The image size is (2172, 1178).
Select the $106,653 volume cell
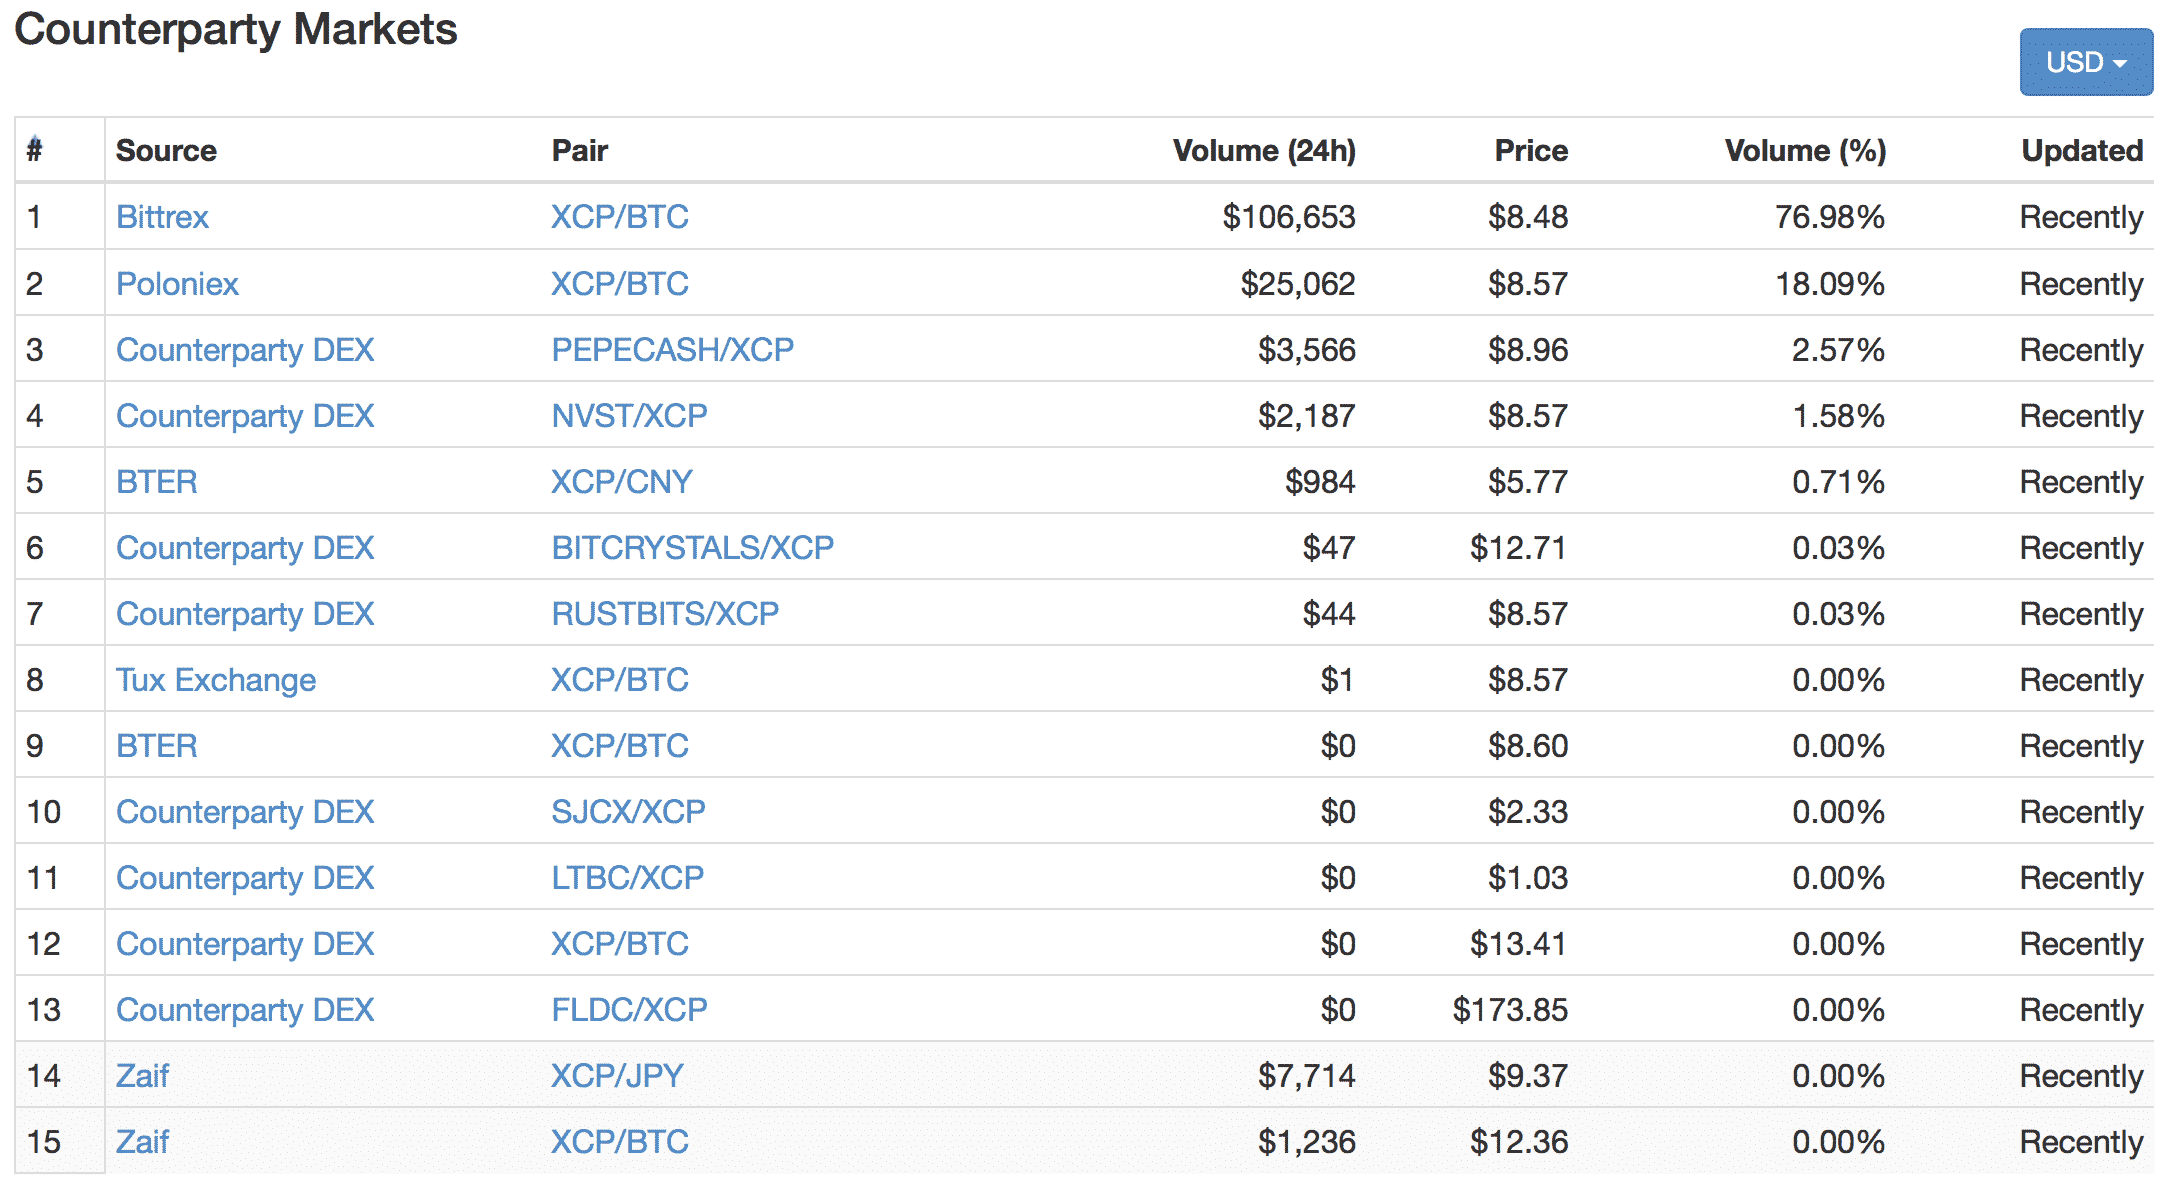[1288, 217]
